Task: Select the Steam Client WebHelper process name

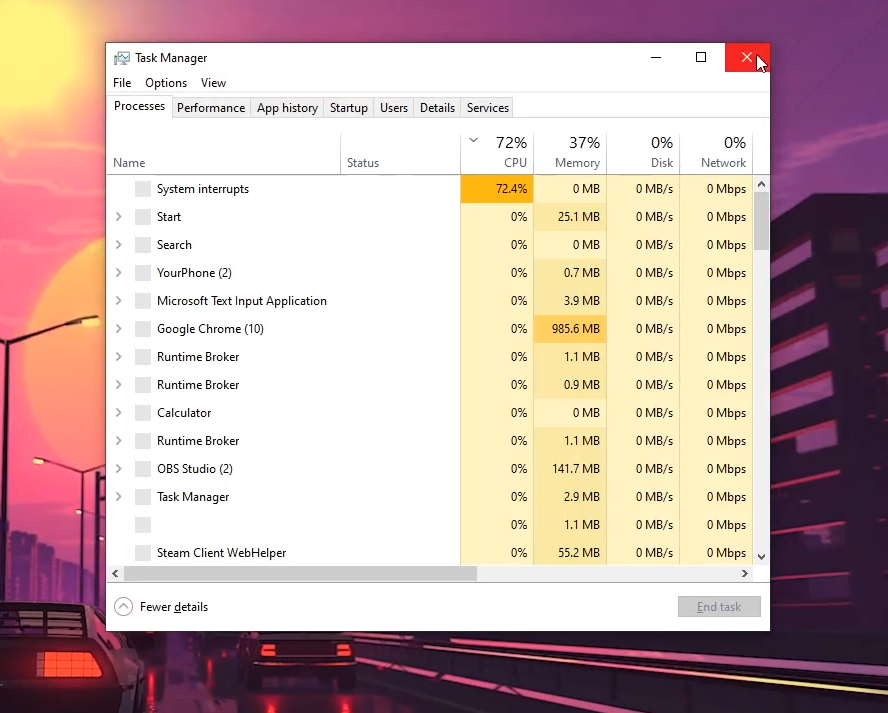Action: point(221,553)
